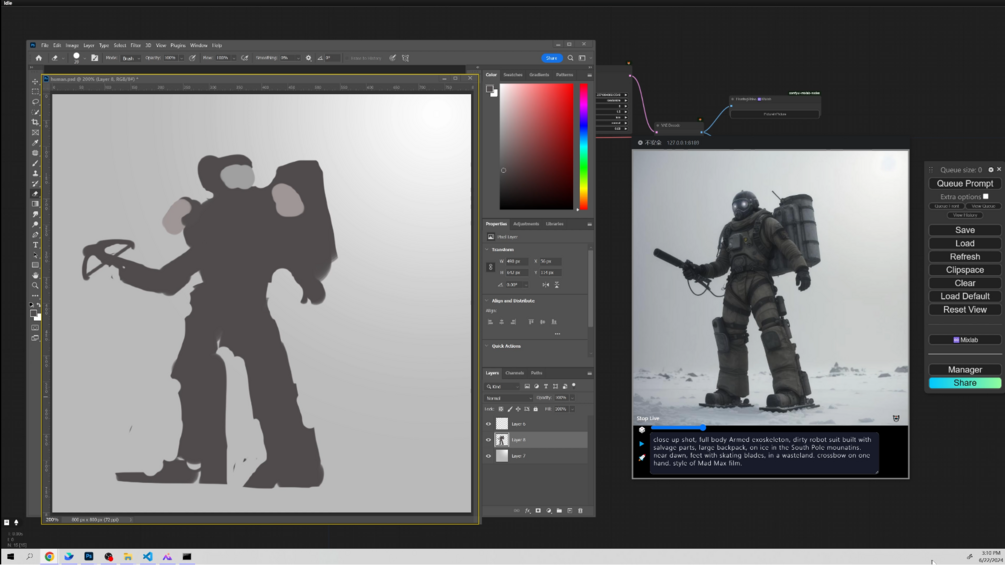Select the Zoom tool in toolbar

[36, 286]
